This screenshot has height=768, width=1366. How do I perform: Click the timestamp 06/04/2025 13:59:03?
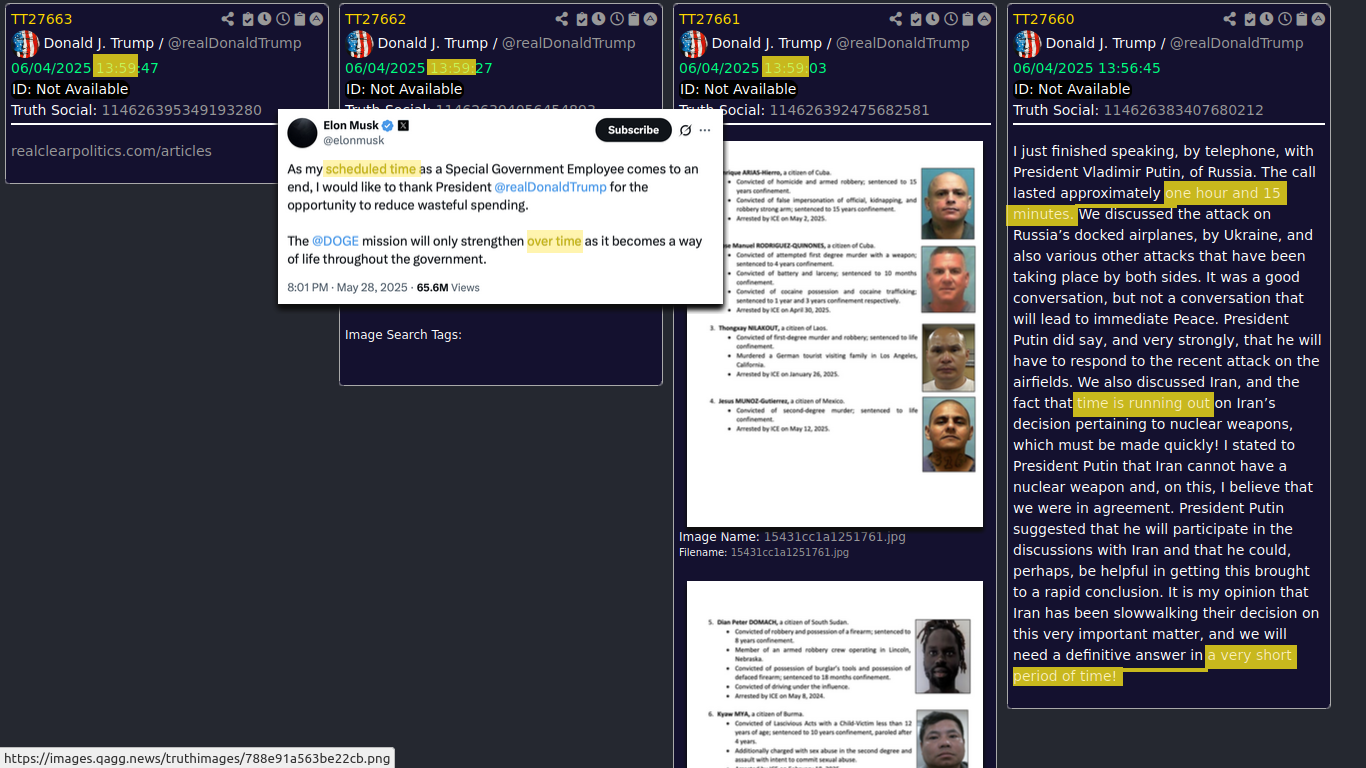pos(753,68)
